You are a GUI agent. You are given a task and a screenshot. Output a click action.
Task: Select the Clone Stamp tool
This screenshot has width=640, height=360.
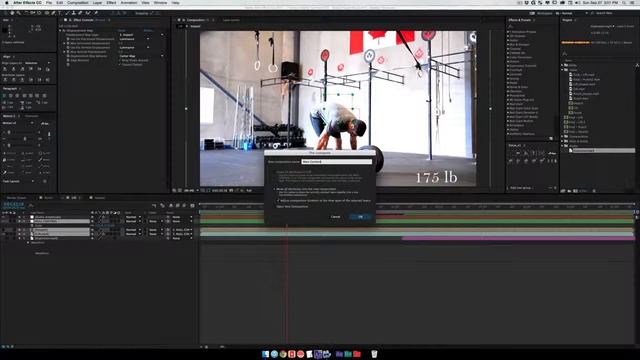point(73,13)
